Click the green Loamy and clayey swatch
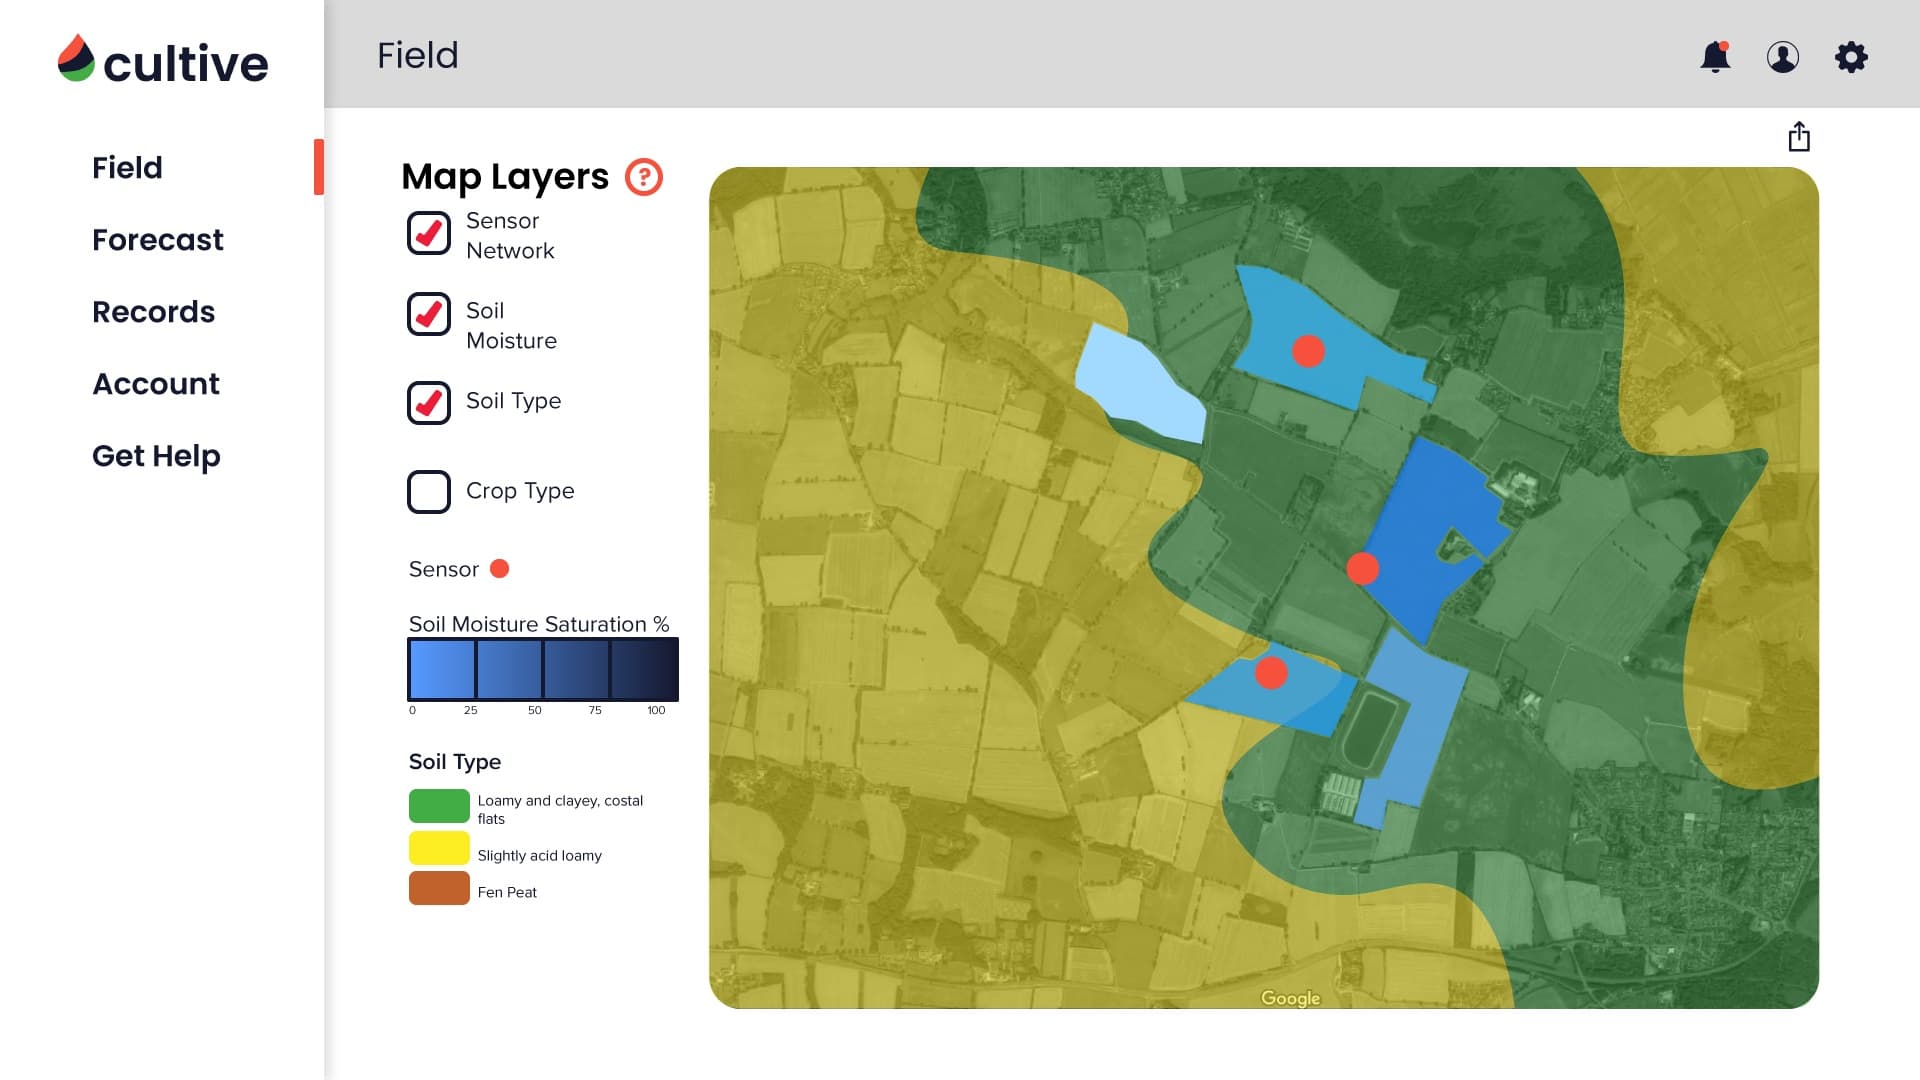The image size is (1920, 1080). [439, 806]
